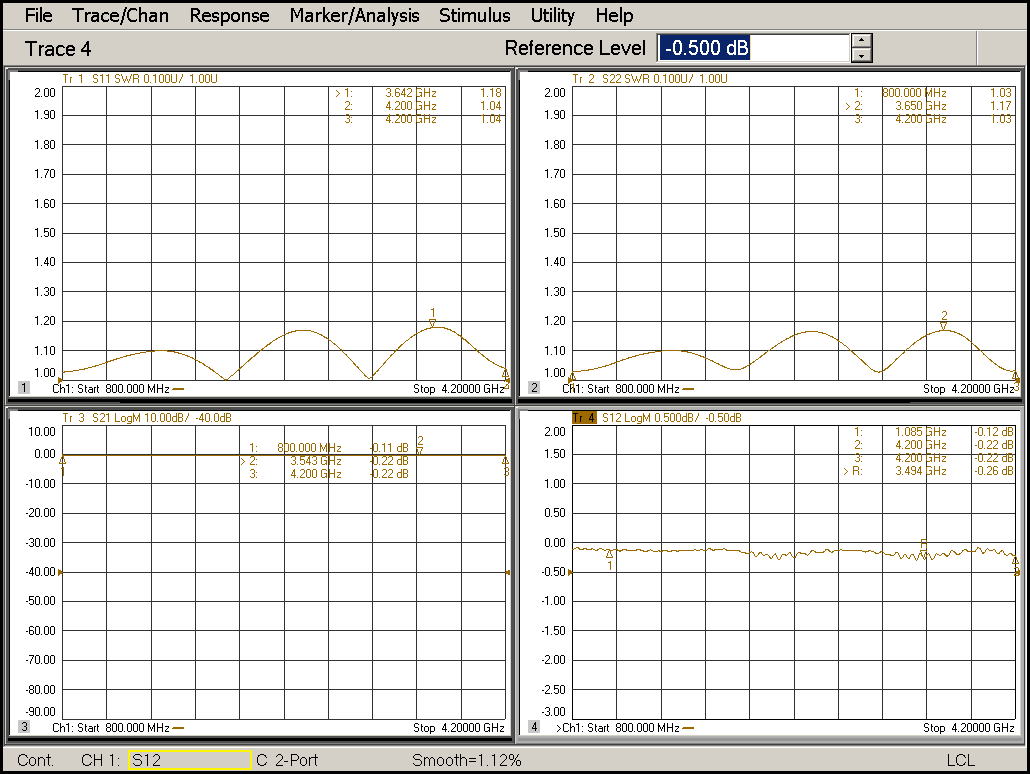Click the Reference Level input field

(x=753, y=48)
